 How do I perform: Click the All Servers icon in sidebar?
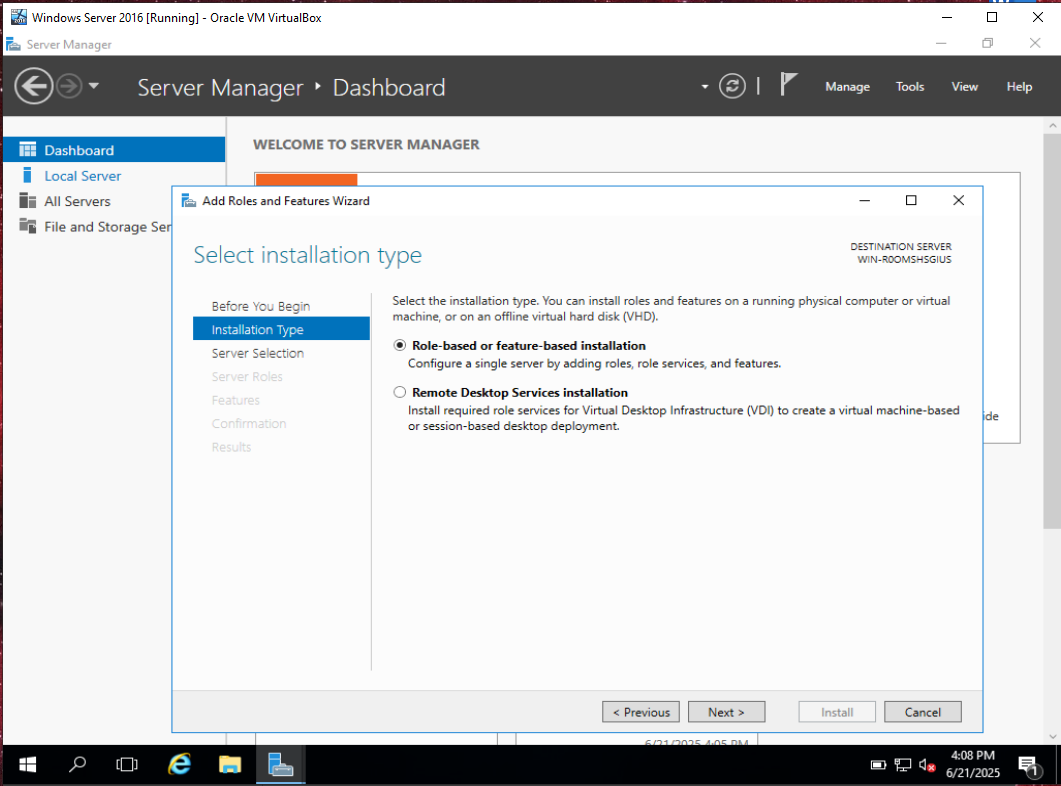pyautogui.click(x=28, y=201)
